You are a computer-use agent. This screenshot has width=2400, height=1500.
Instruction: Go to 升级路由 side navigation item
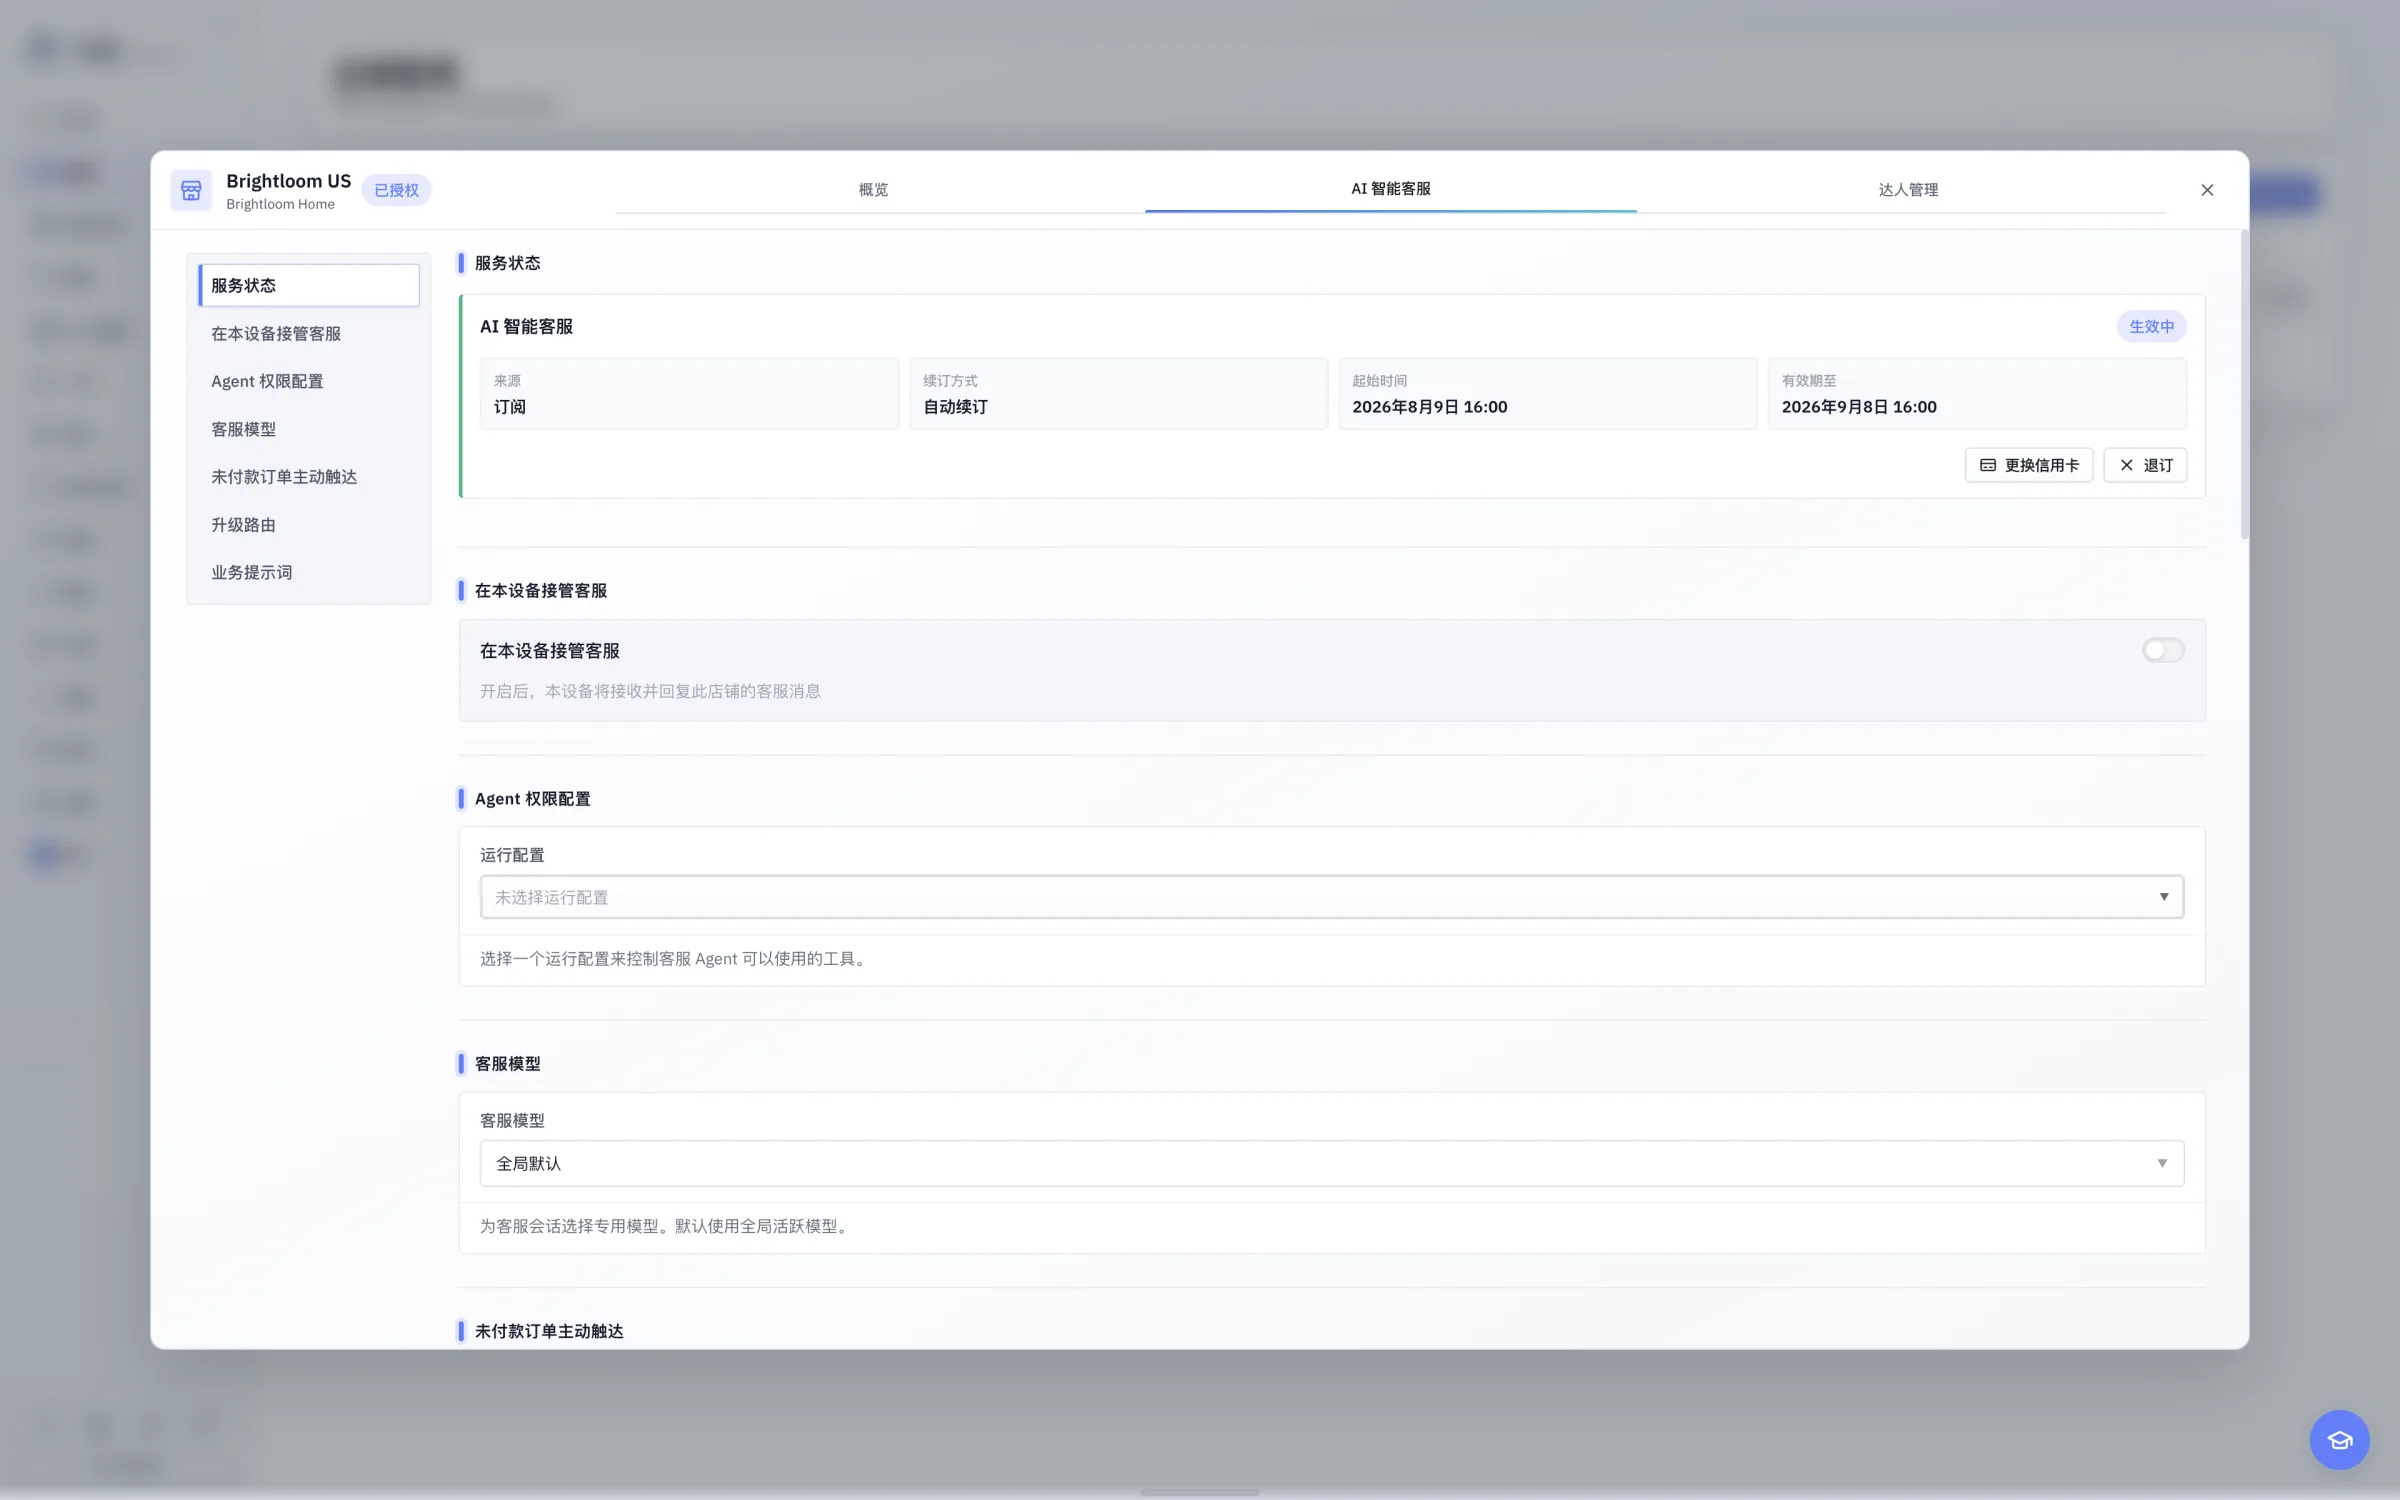[x=309, y=525]
